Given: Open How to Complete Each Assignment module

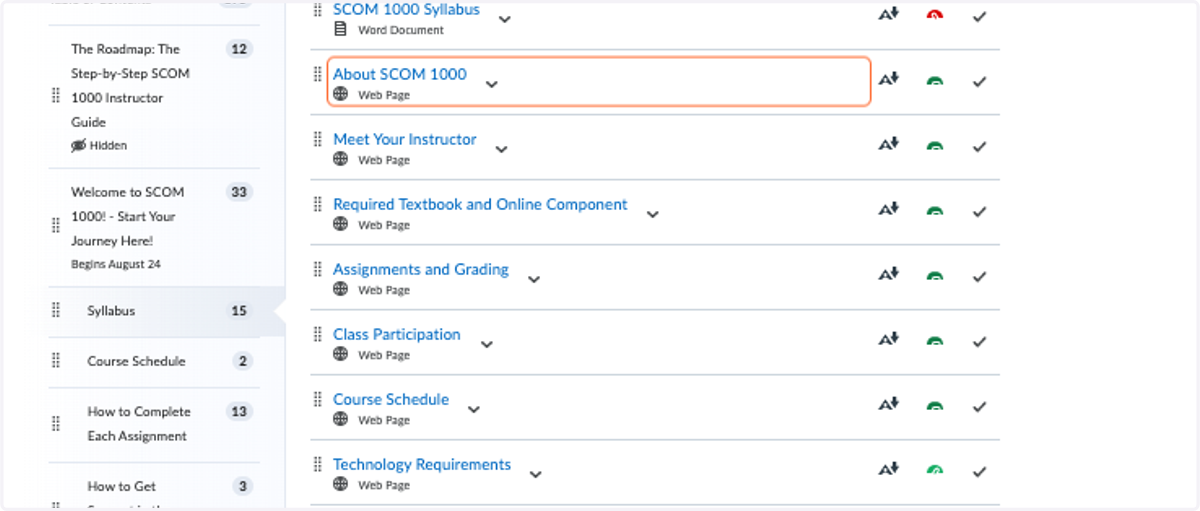Looking at the screenshot, I should click(138, 423).
